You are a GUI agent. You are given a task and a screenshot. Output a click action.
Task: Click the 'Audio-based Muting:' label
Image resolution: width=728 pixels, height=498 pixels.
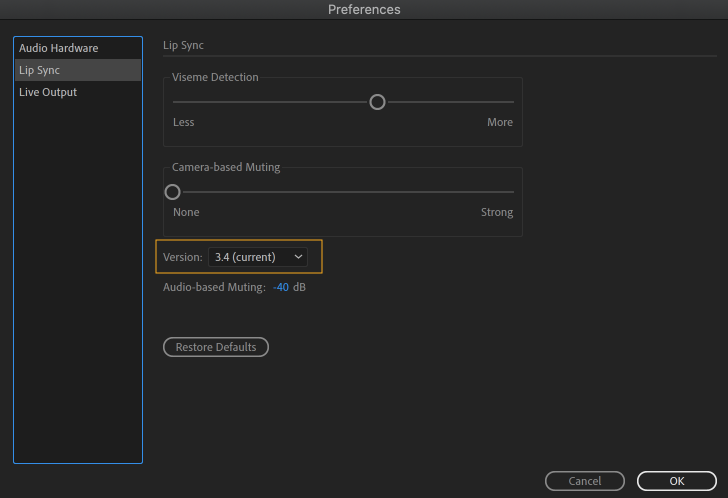[x=214, y=287]
